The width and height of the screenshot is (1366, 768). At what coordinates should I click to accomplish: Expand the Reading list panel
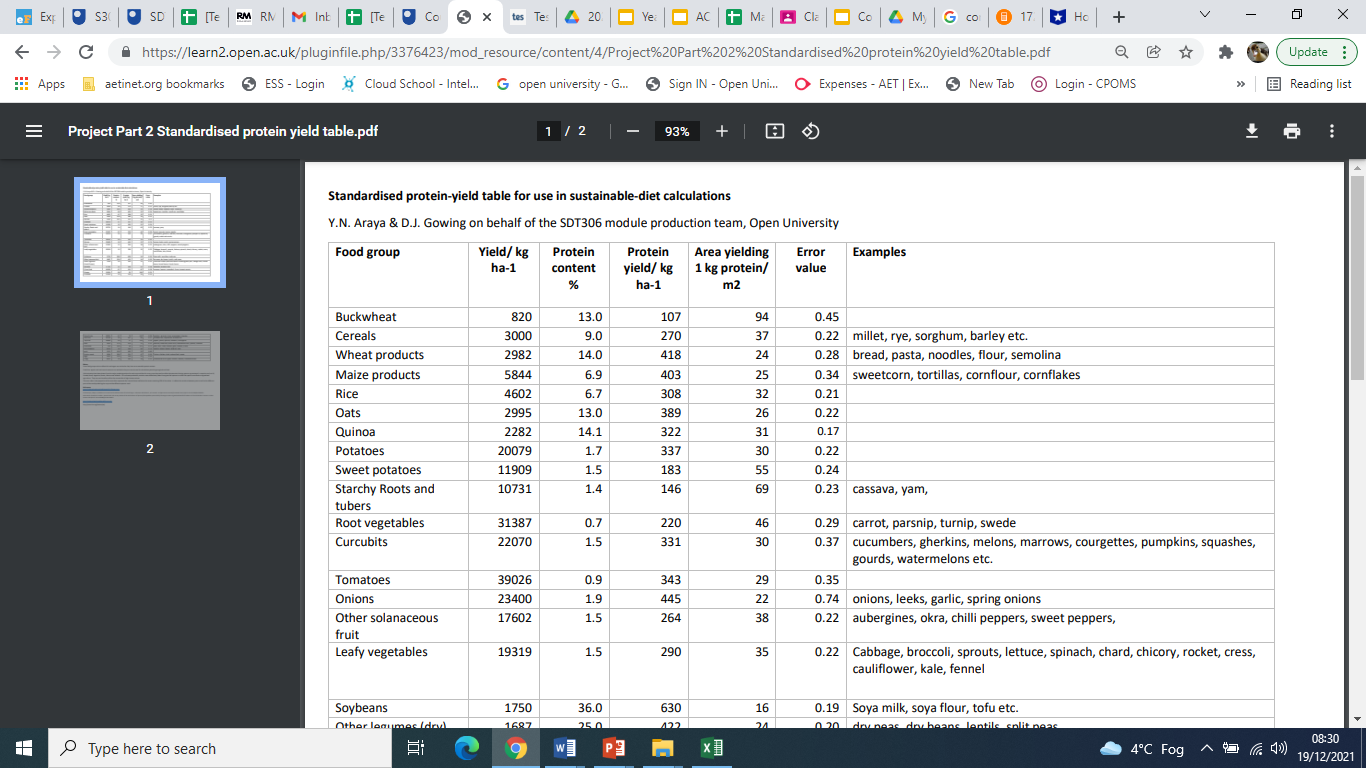pos(1309,83)
